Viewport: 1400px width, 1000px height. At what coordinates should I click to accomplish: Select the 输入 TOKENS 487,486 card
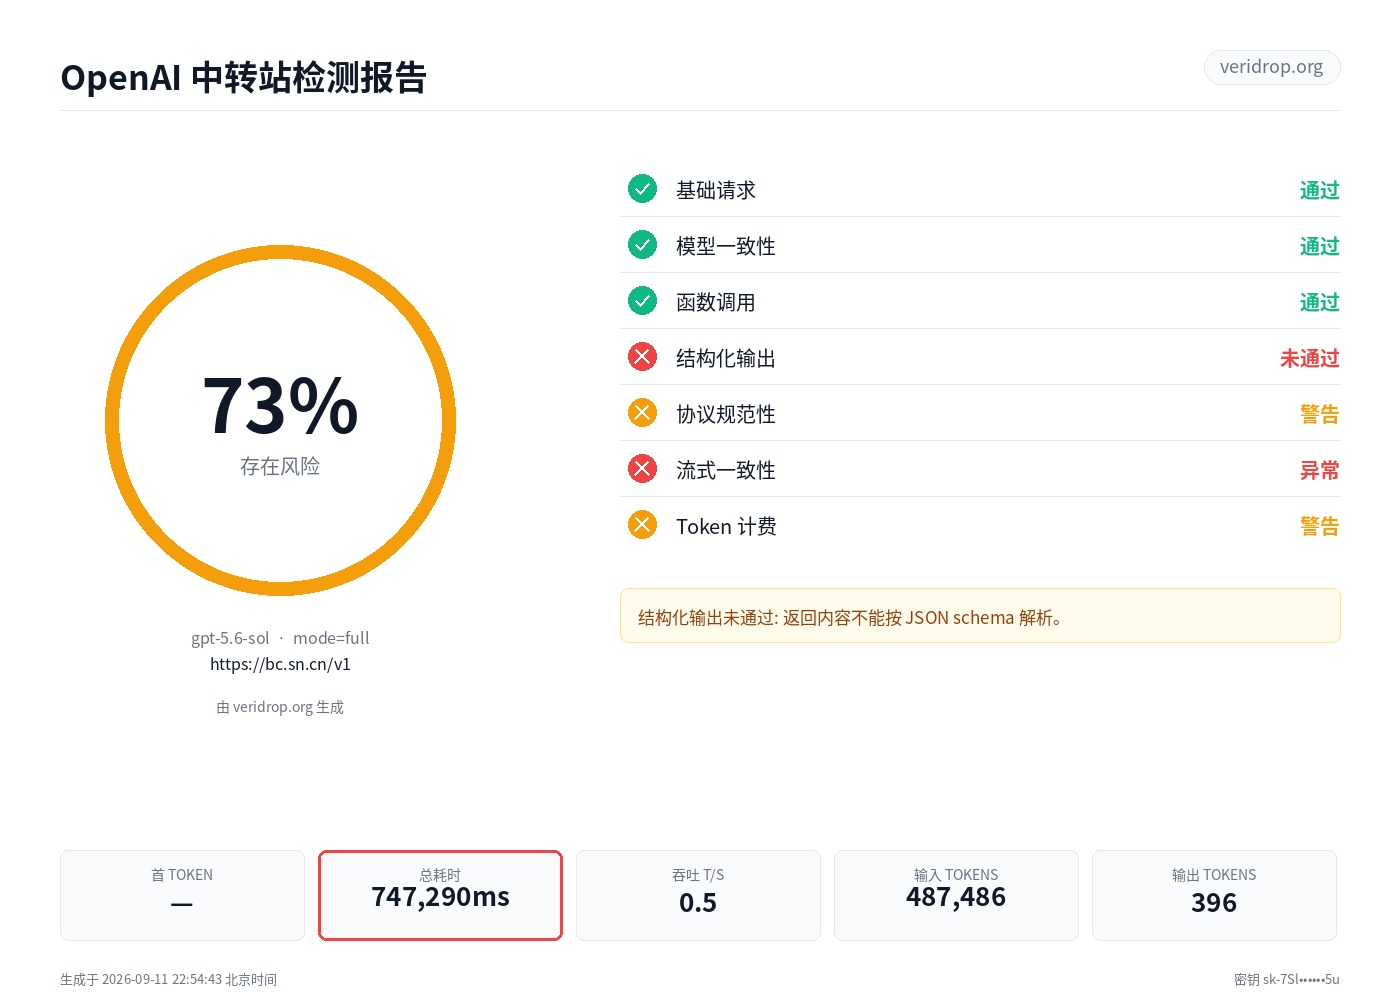tap(956, 895)
